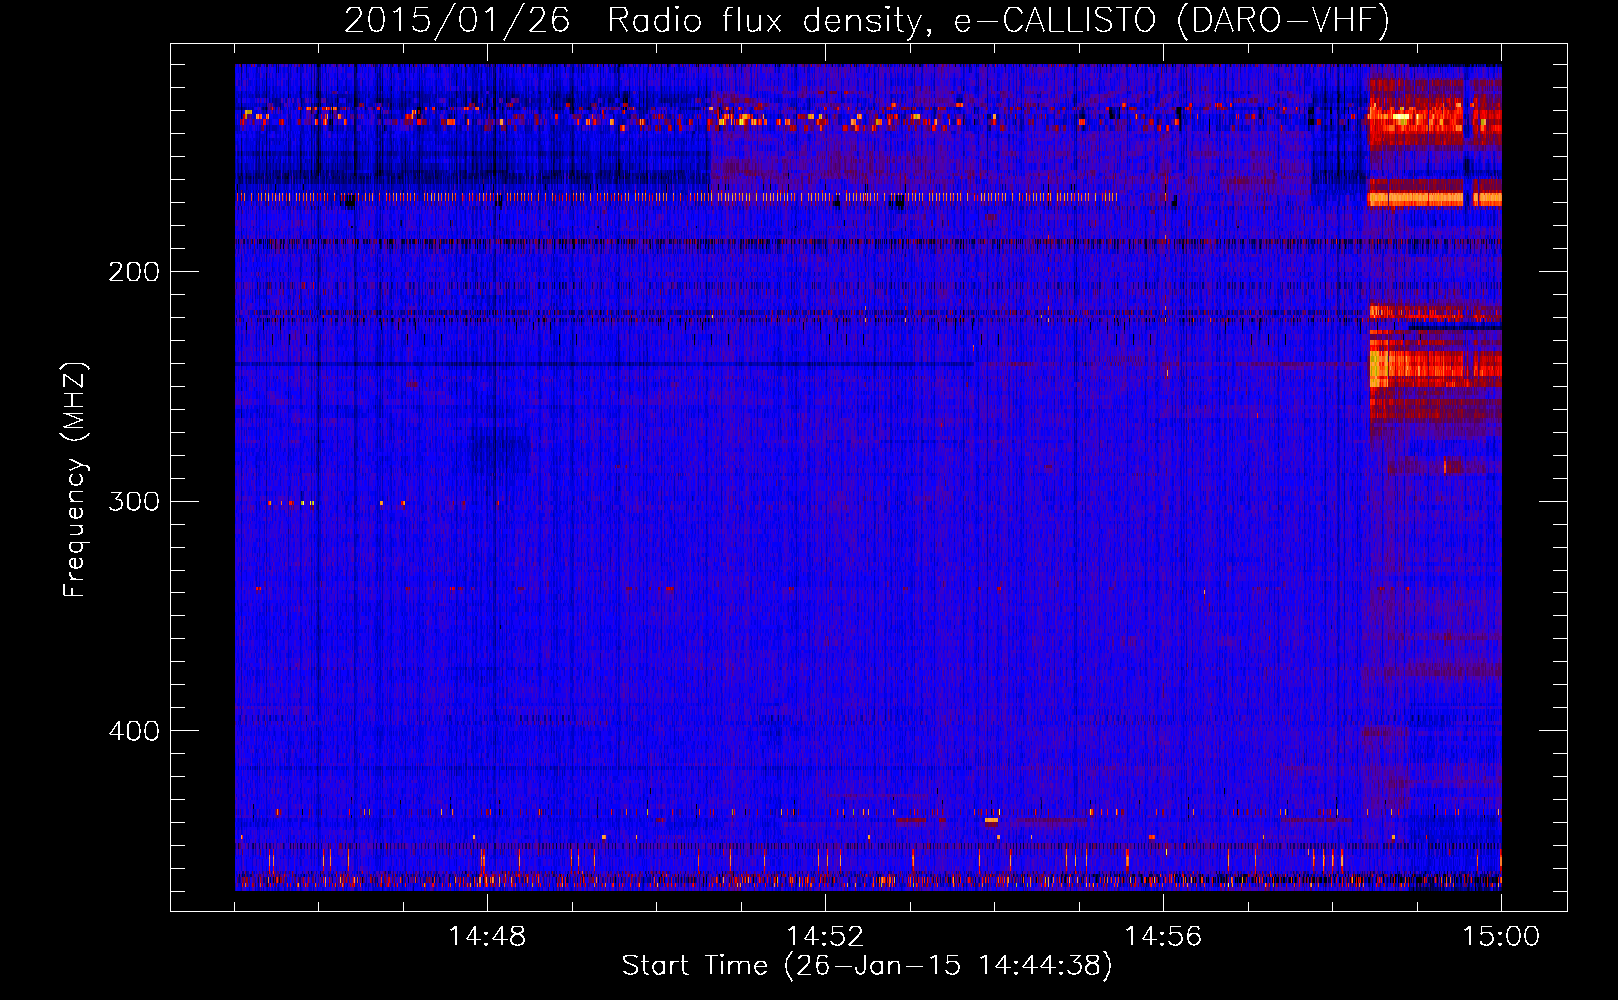
Task: Select the 14:48 time tick label
Action: tap(487, 937)
